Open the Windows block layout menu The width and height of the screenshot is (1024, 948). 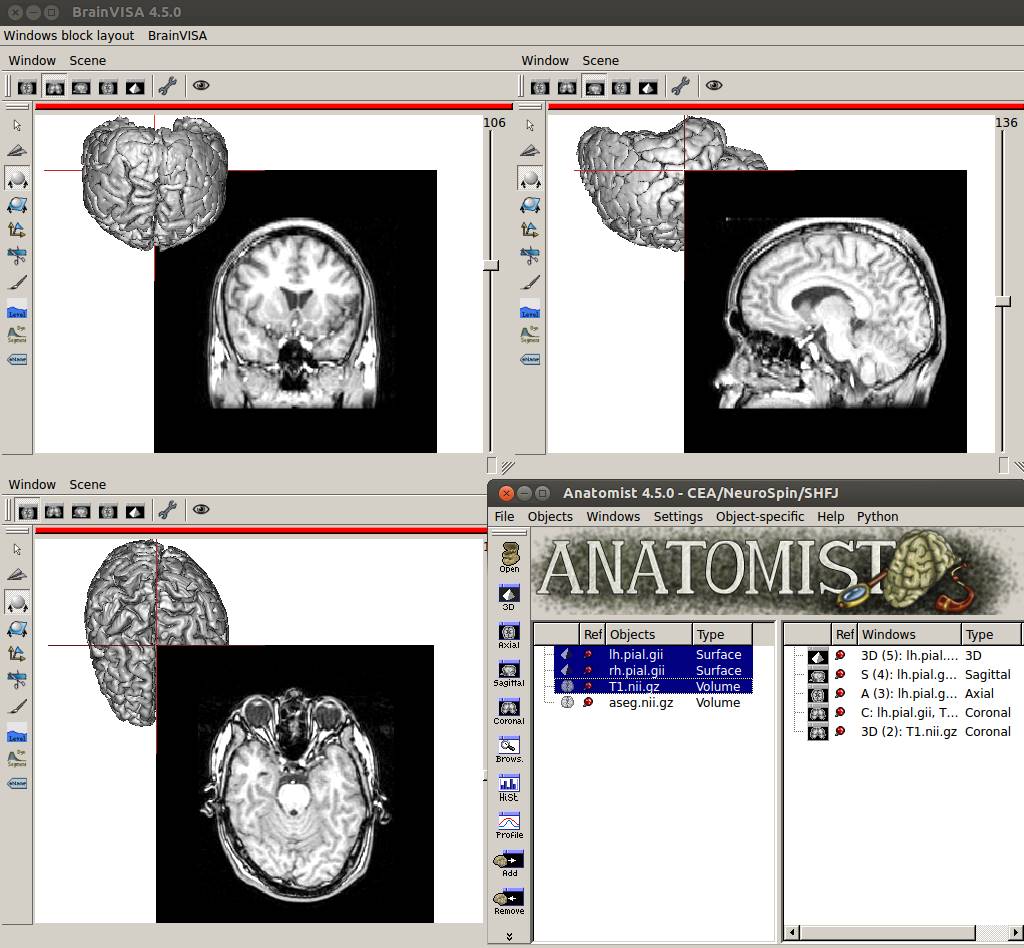69,35
